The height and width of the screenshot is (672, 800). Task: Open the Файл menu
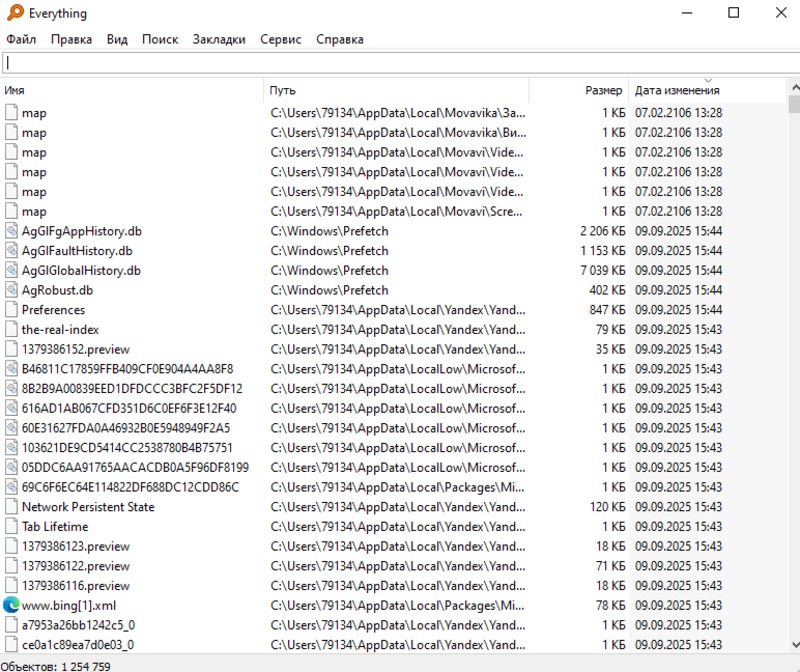point(21,39)
